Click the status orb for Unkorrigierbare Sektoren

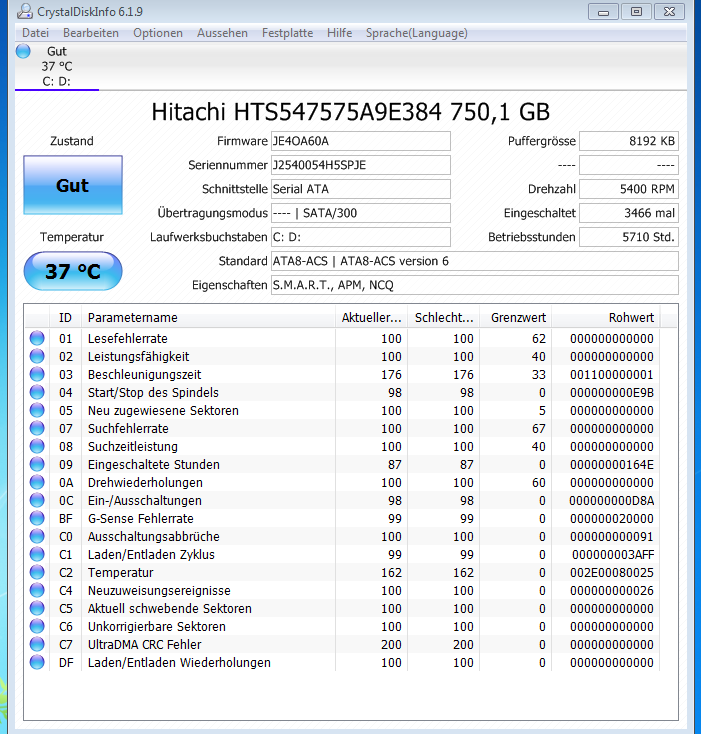pyautogui.click(x=37, y=626)
